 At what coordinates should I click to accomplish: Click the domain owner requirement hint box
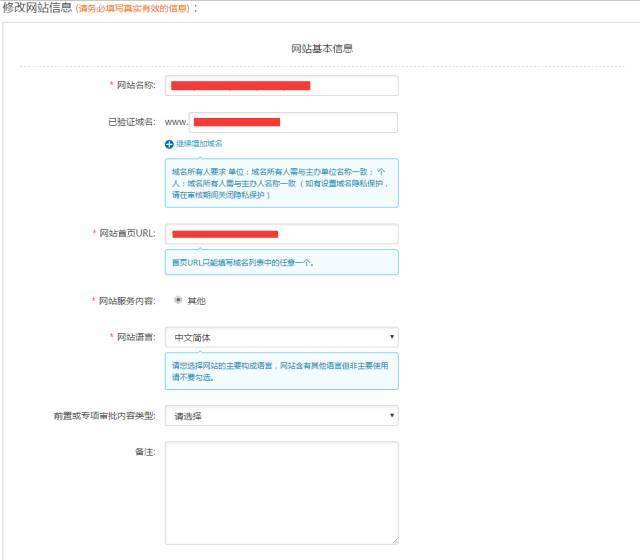tap(281, 184)
